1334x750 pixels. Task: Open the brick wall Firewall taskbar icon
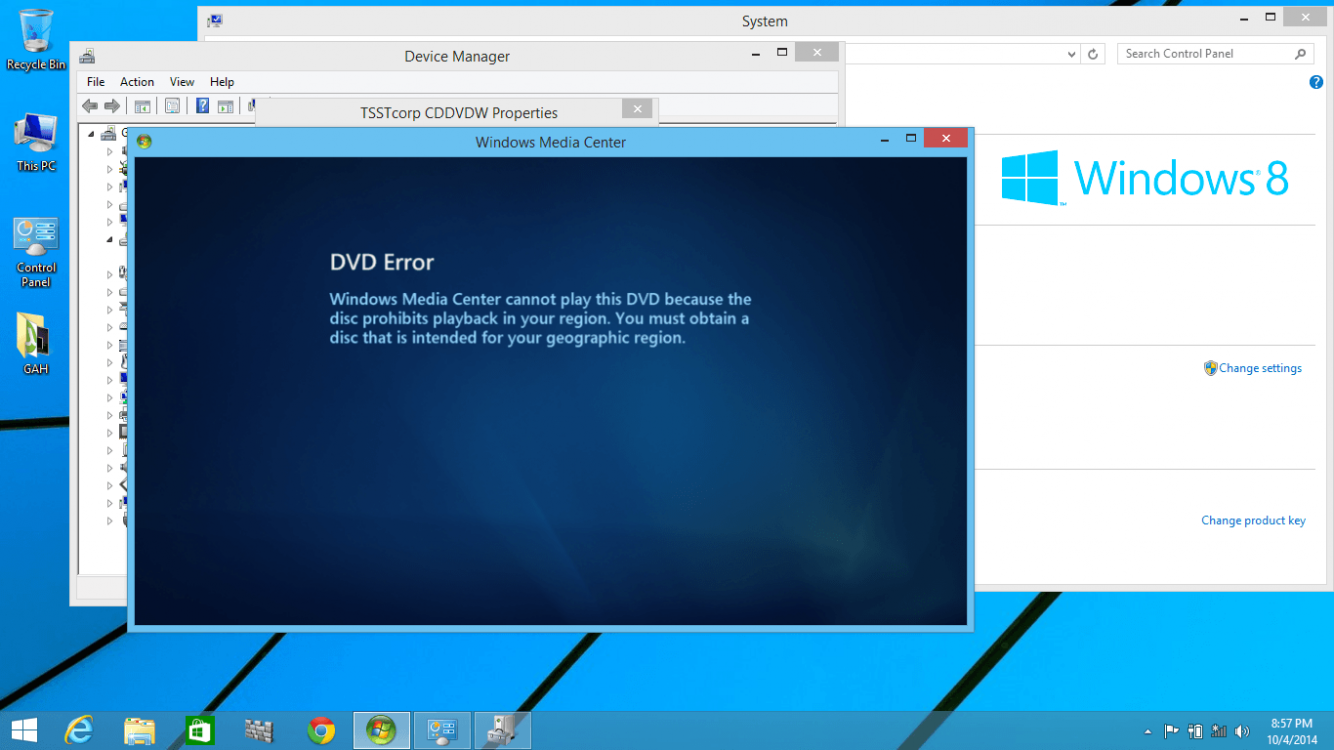coord(260,731)
